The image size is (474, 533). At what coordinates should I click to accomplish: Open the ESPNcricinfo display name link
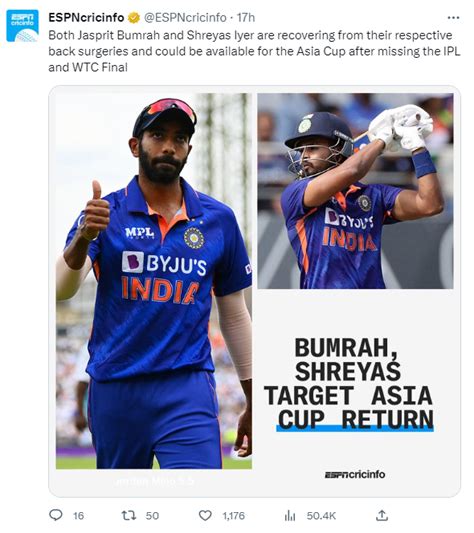point(86,18)
